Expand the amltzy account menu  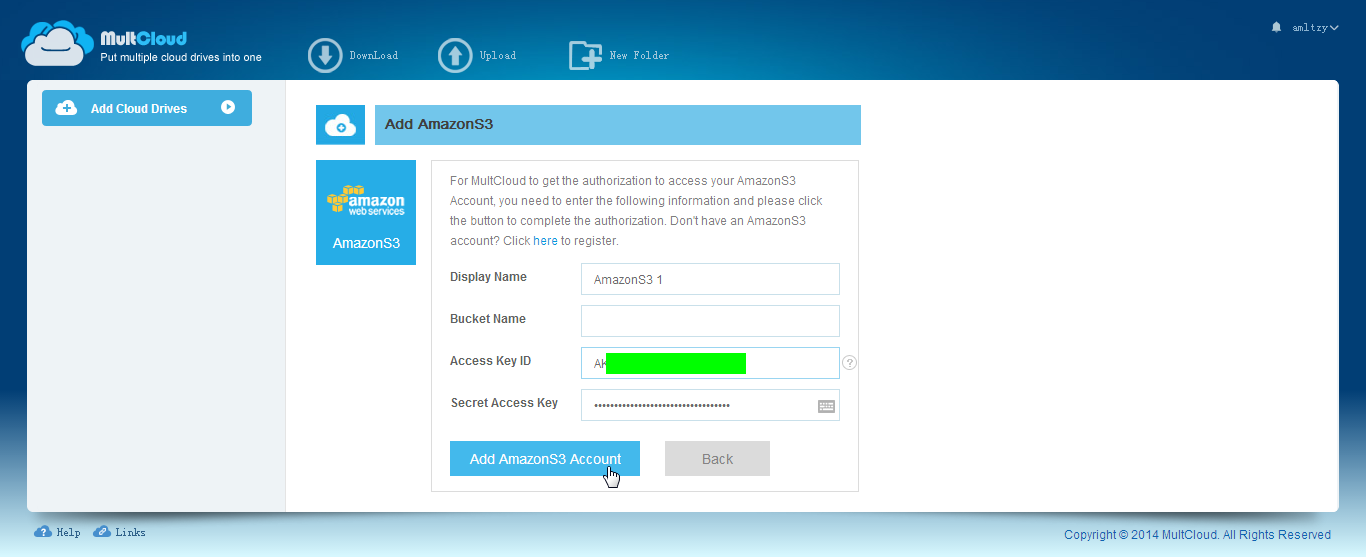(1315, 28)
